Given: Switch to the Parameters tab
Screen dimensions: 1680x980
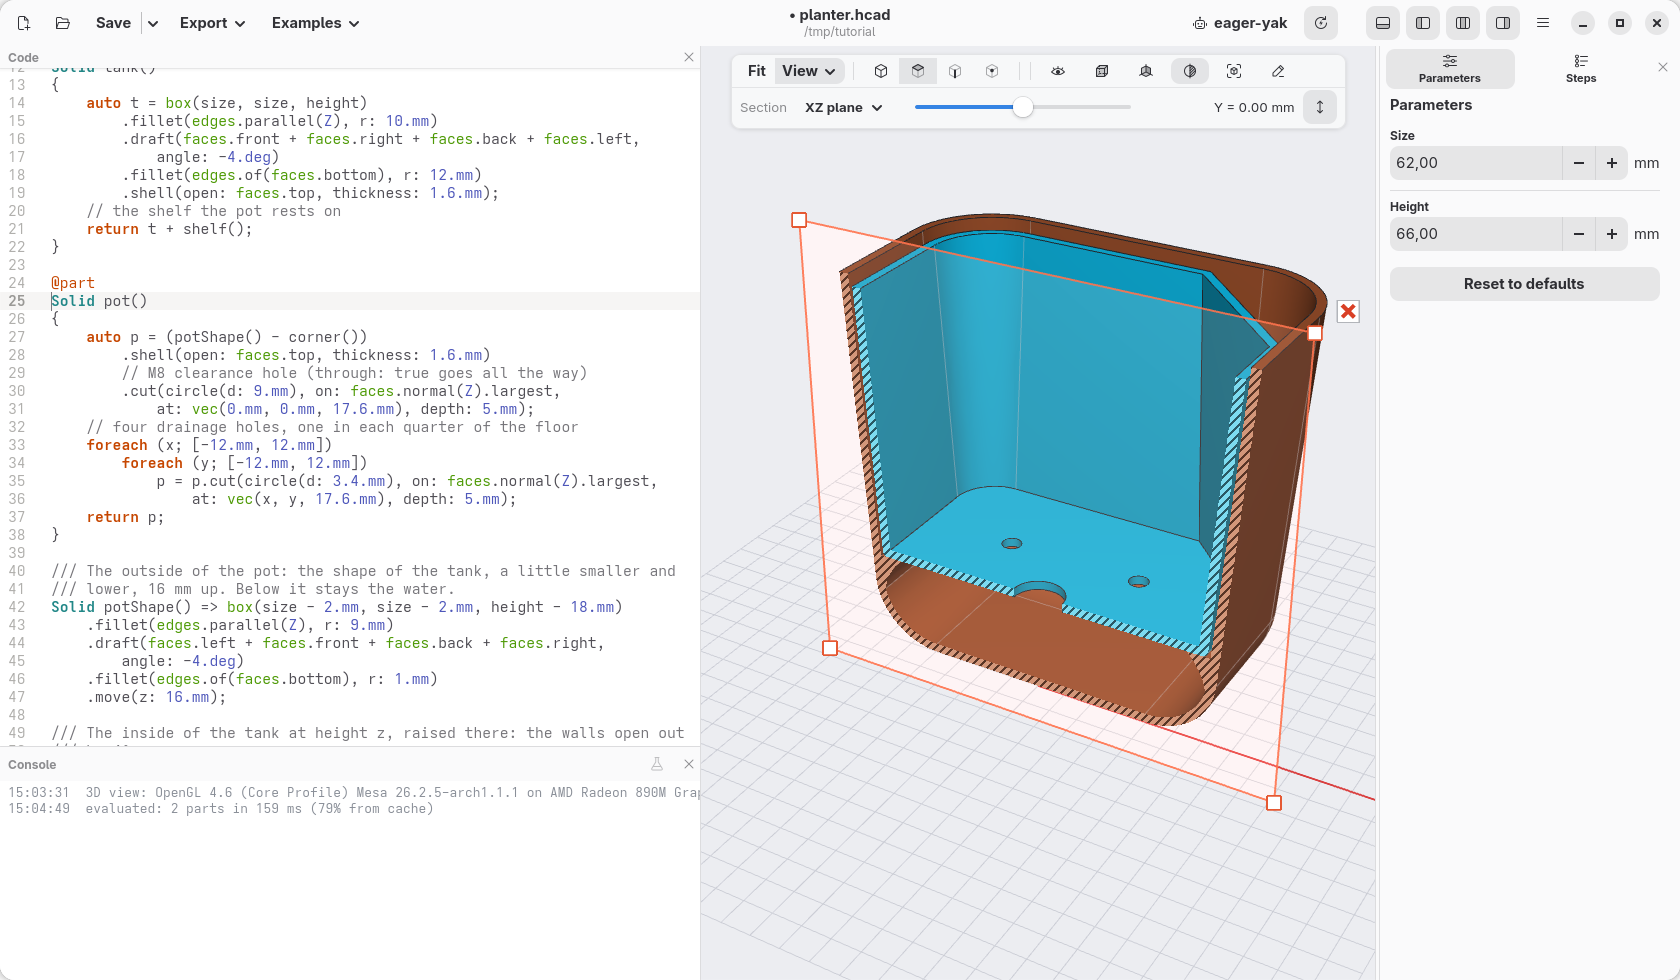Looking at the screenshot, I should (x=1450, y=68).
